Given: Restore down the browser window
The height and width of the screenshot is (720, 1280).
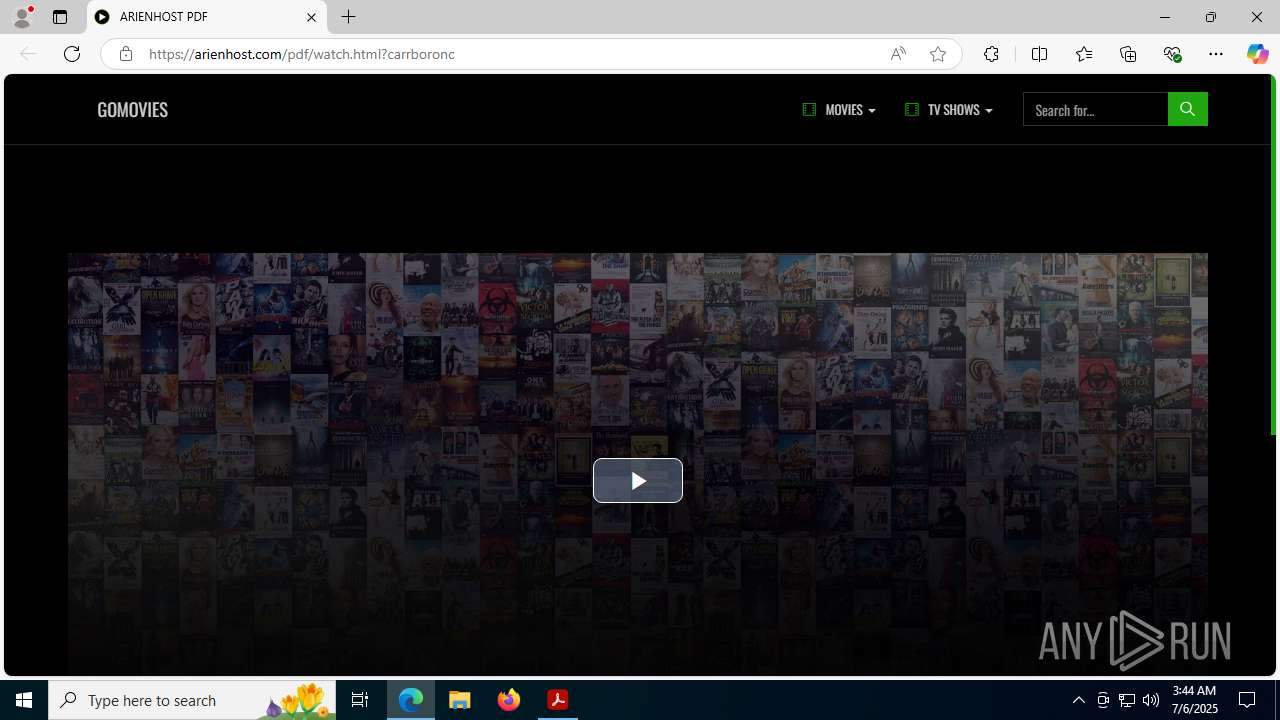Looking at the screenshot, I should 1210,17.
